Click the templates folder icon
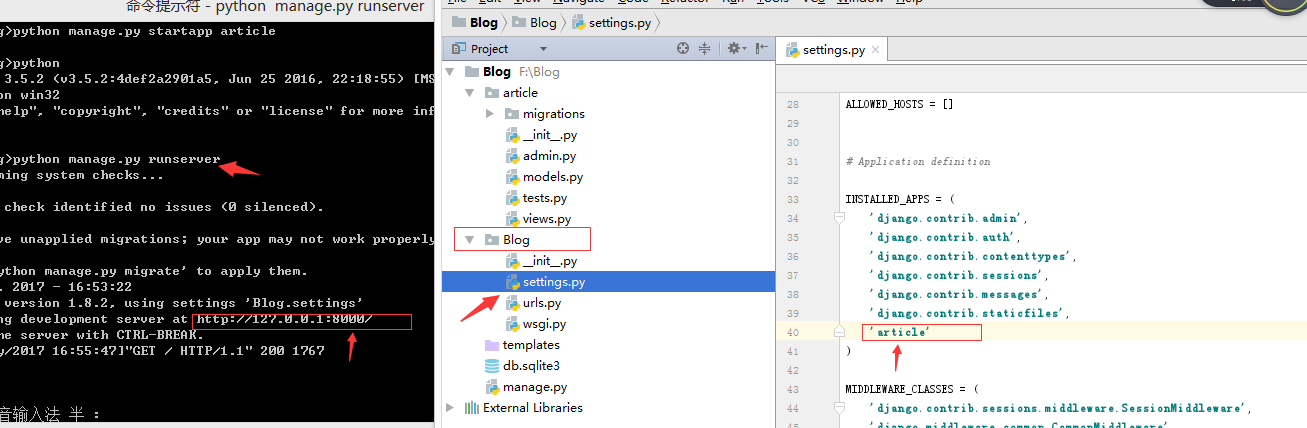The width and height of the screenshot is (1307, 428). point(492,345)
